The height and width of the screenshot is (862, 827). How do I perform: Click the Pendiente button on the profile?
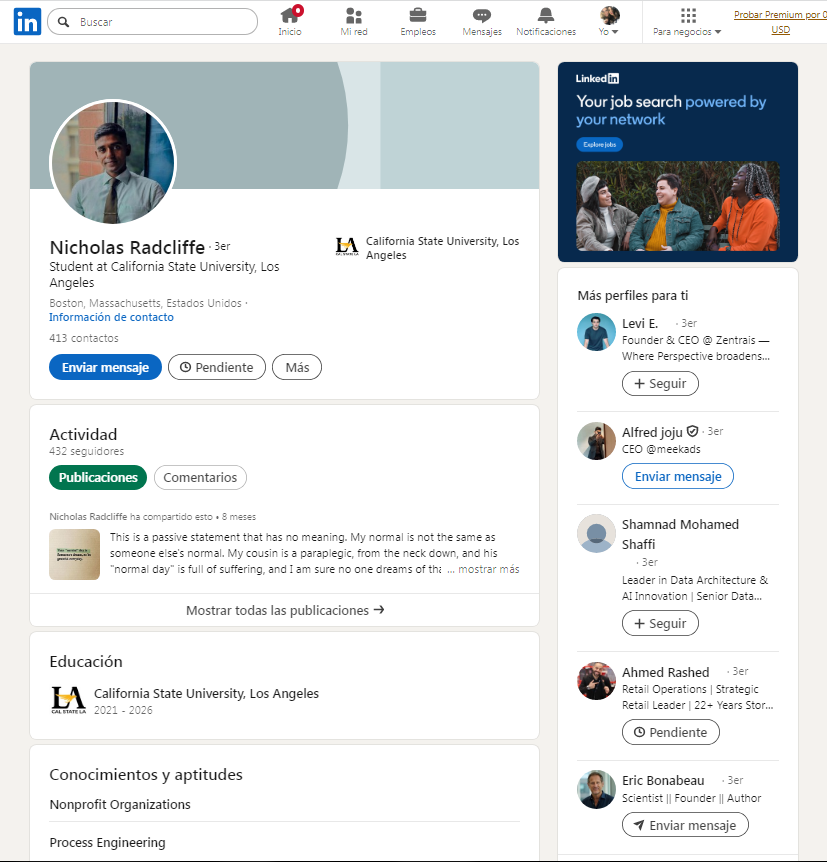click(x=217, y=367)
